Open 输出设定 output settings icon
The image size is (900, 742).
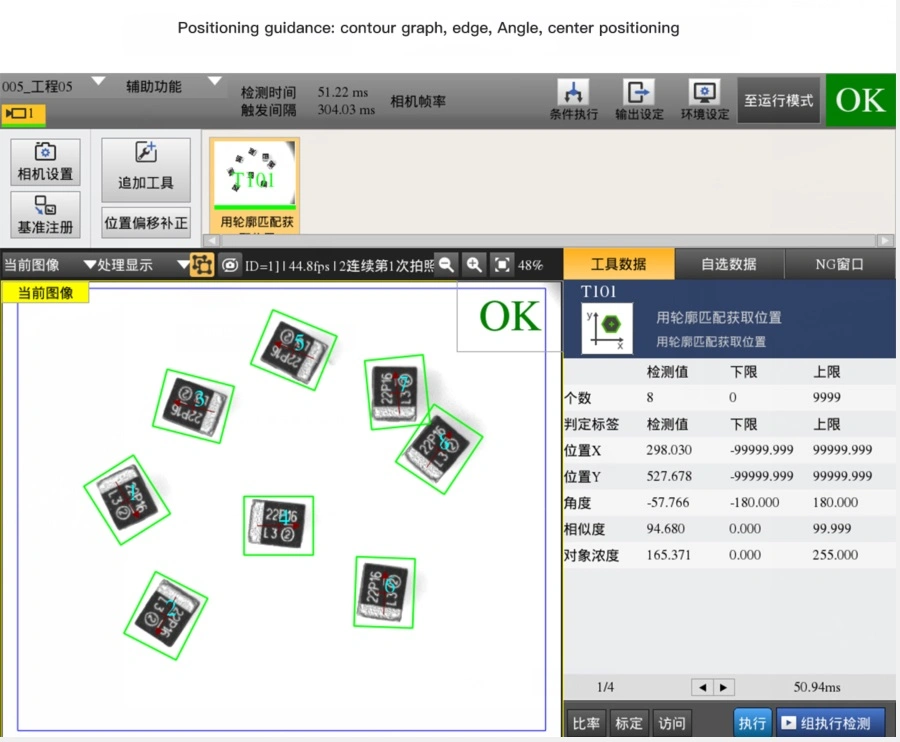[639, 99]
